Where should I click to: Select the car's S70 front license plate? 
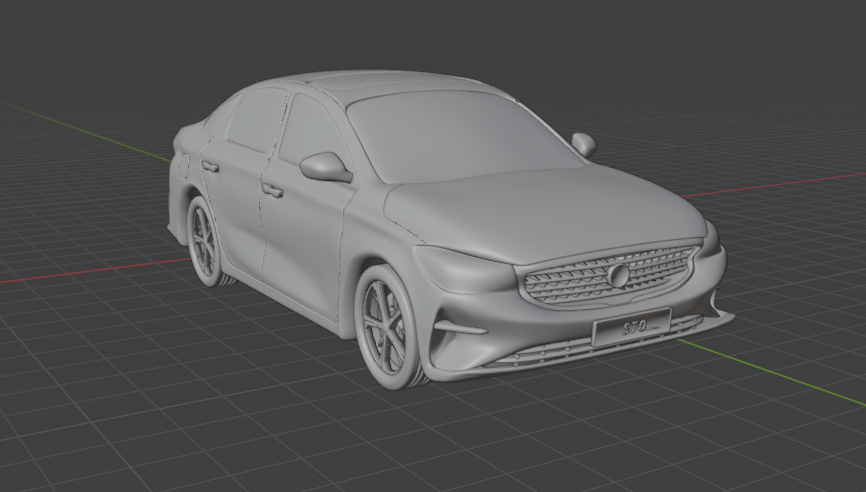pyautogui.click(x=631, y=327)
